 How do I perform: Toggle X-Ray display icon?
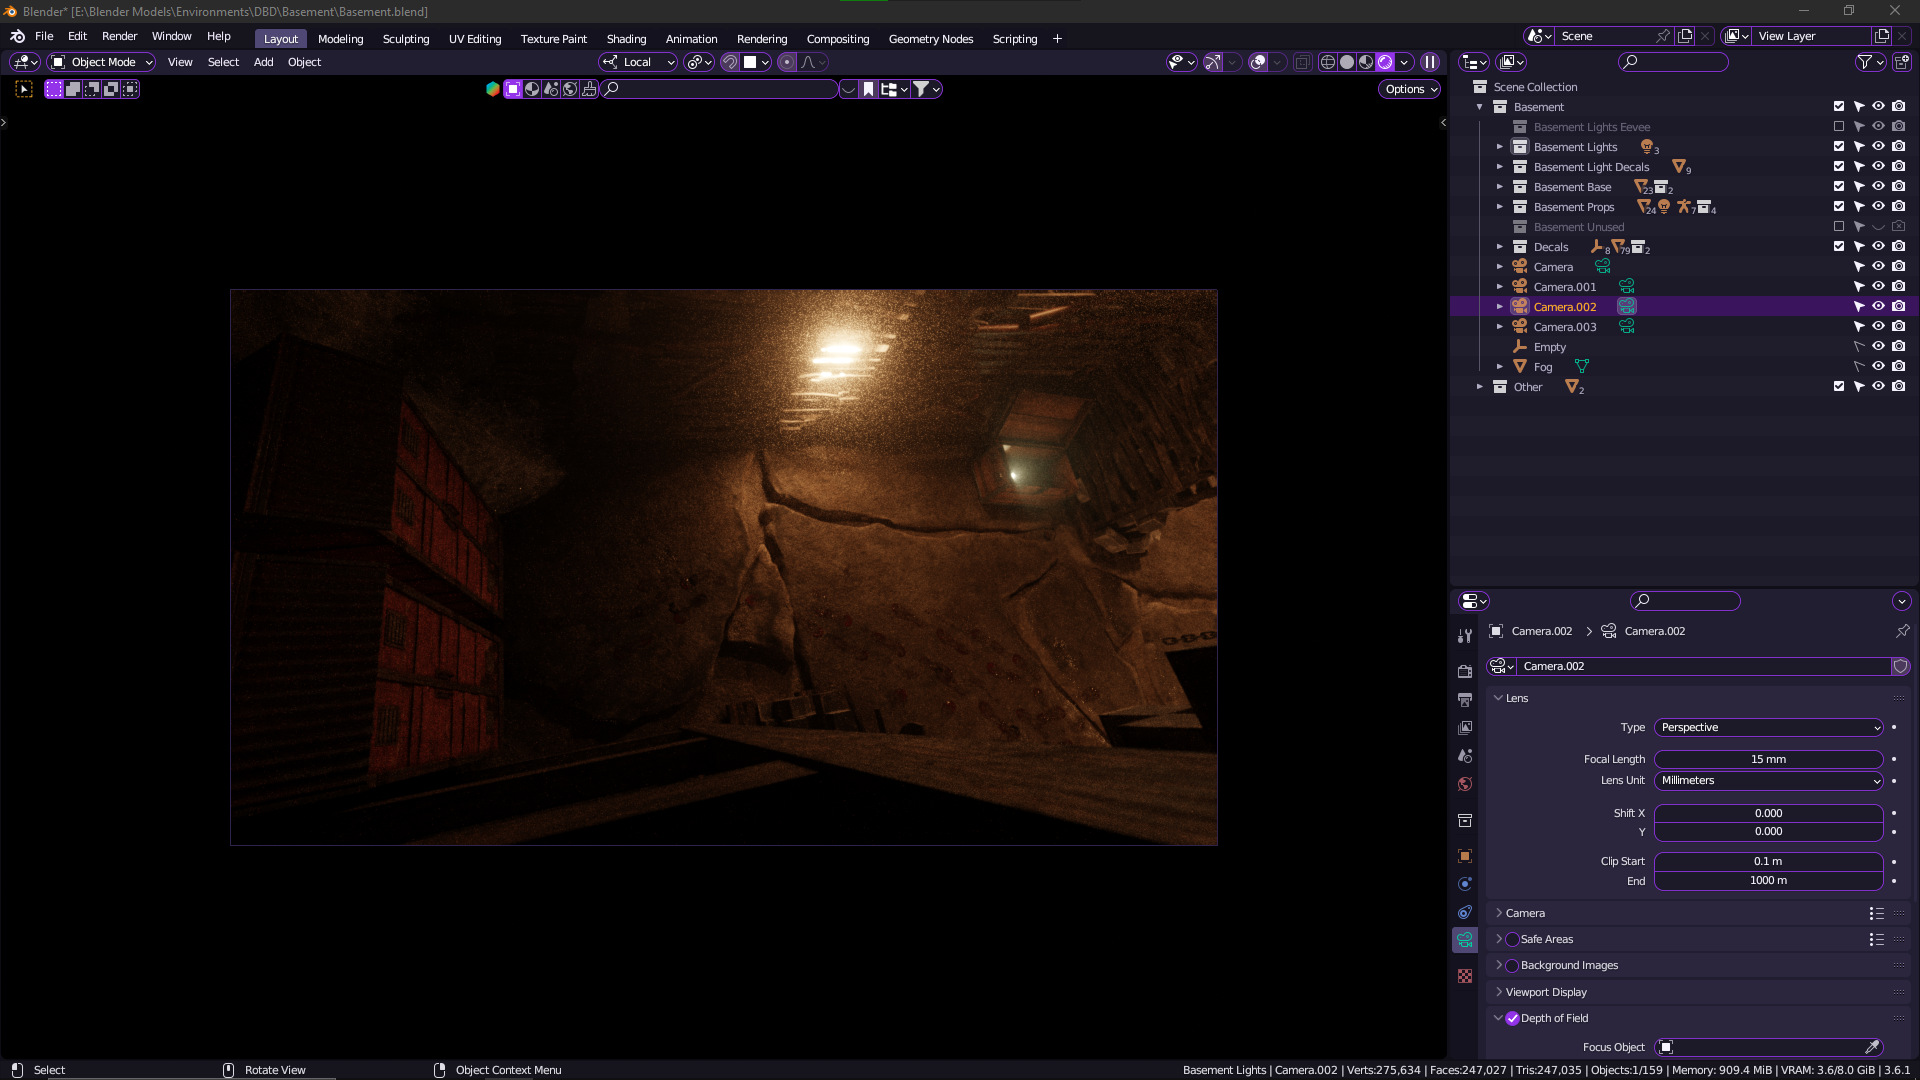[1302, 62]
